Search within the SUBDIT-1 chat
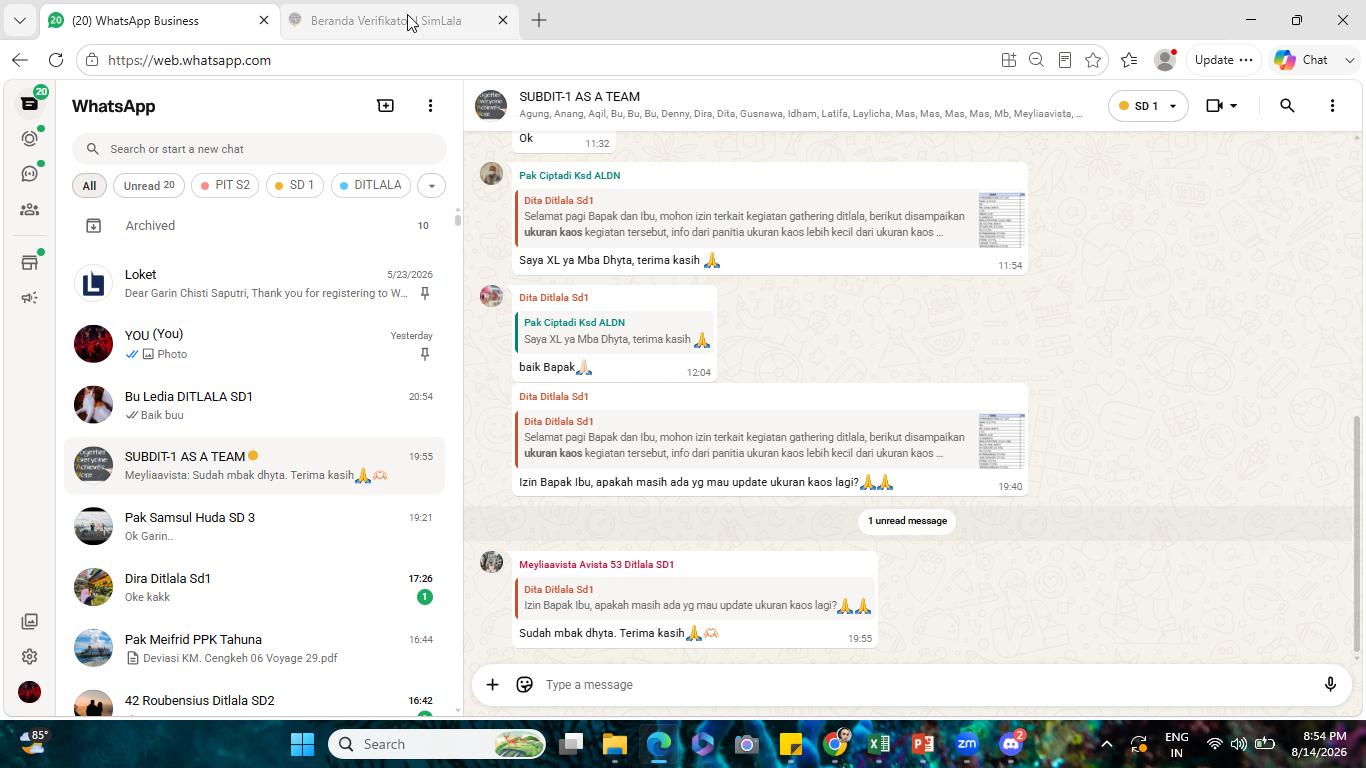 pyautogui.click(x=1287, y=106)
